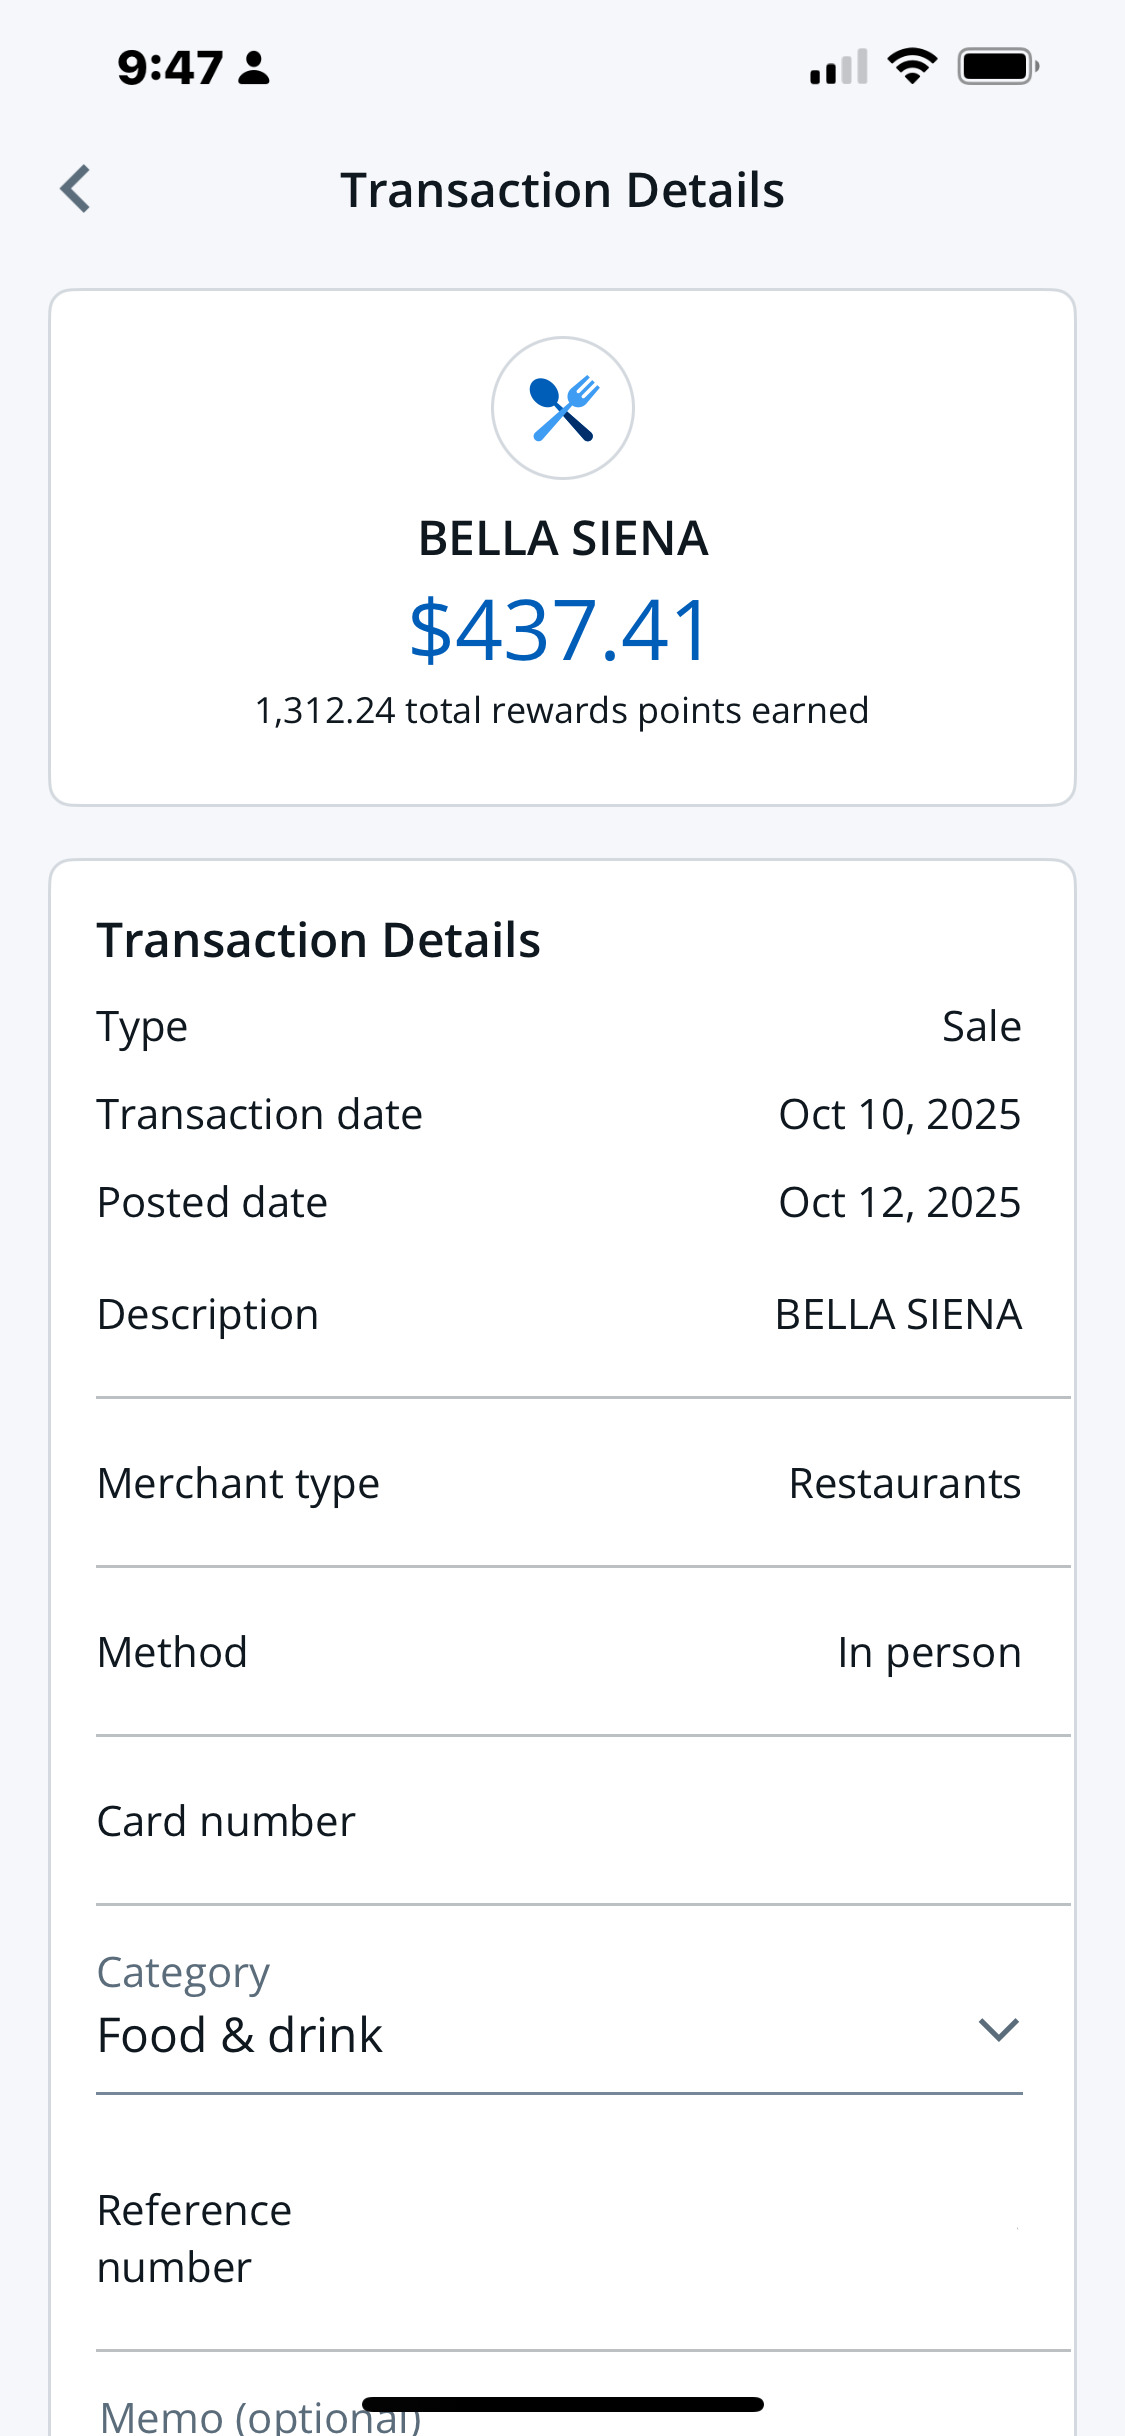1125x2436 pixels.
Task: Expand the Category chevron arrow
Action: point(998,2030)
